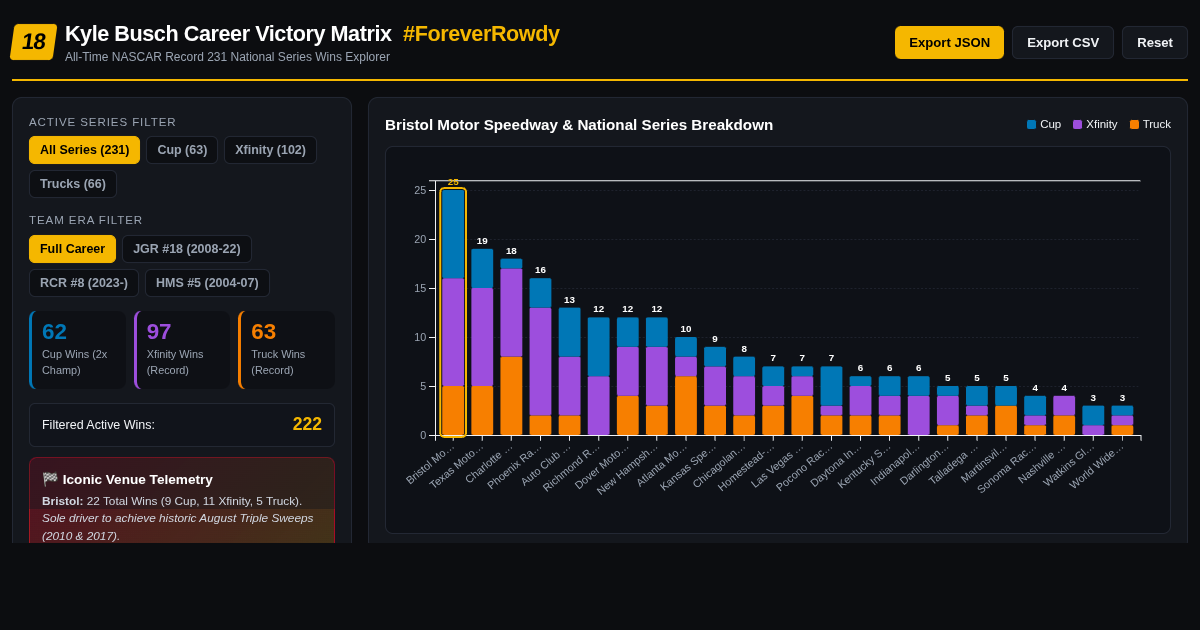The height and width of the screenshot is (630, 1200).
Task: Select the Charlotte bar labeled 18
Action: [511, 347]
